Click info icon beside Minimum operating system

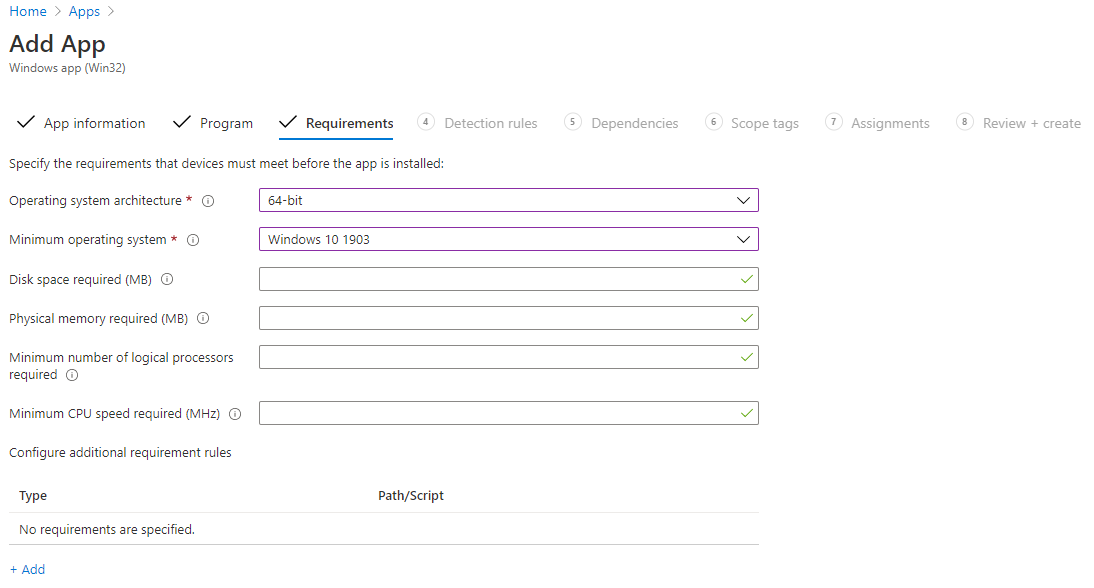coord(193,240)
